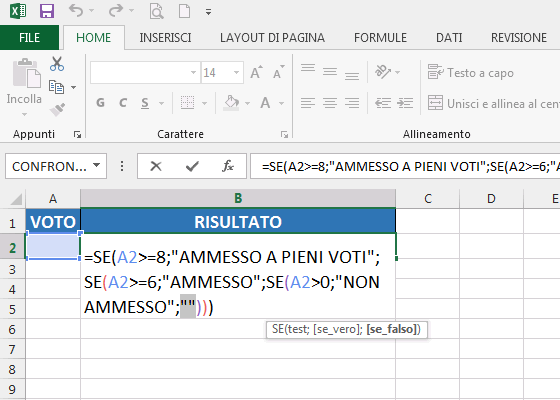Expand the font size 14 dropdown
The image size is (560, 400).
click(236, 73)
